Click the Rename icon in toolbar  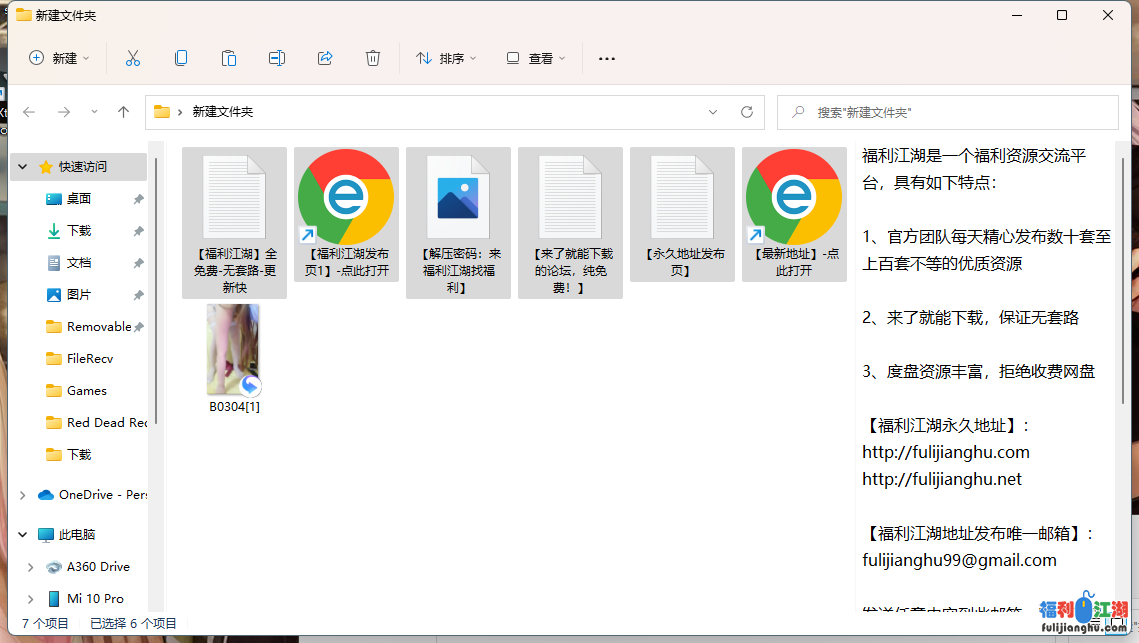click(277, 58)
